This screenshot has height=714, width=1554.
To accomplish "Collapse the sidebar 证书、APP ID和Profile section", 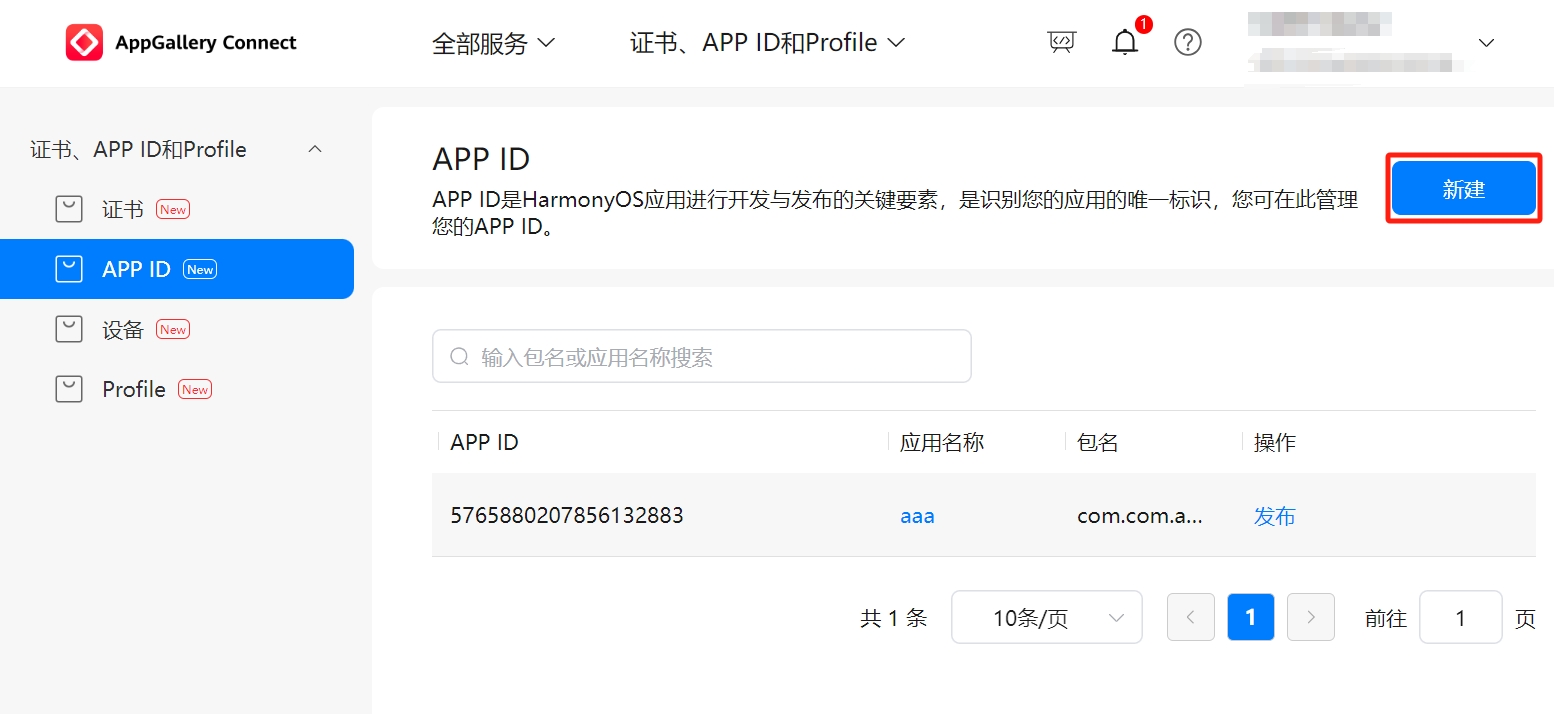I will 314,149.
